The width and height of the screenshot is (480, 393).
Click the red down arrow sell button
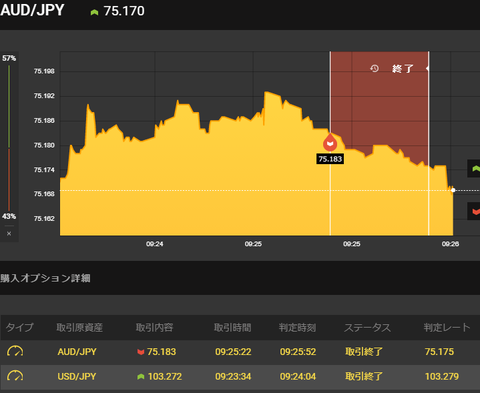474,211
